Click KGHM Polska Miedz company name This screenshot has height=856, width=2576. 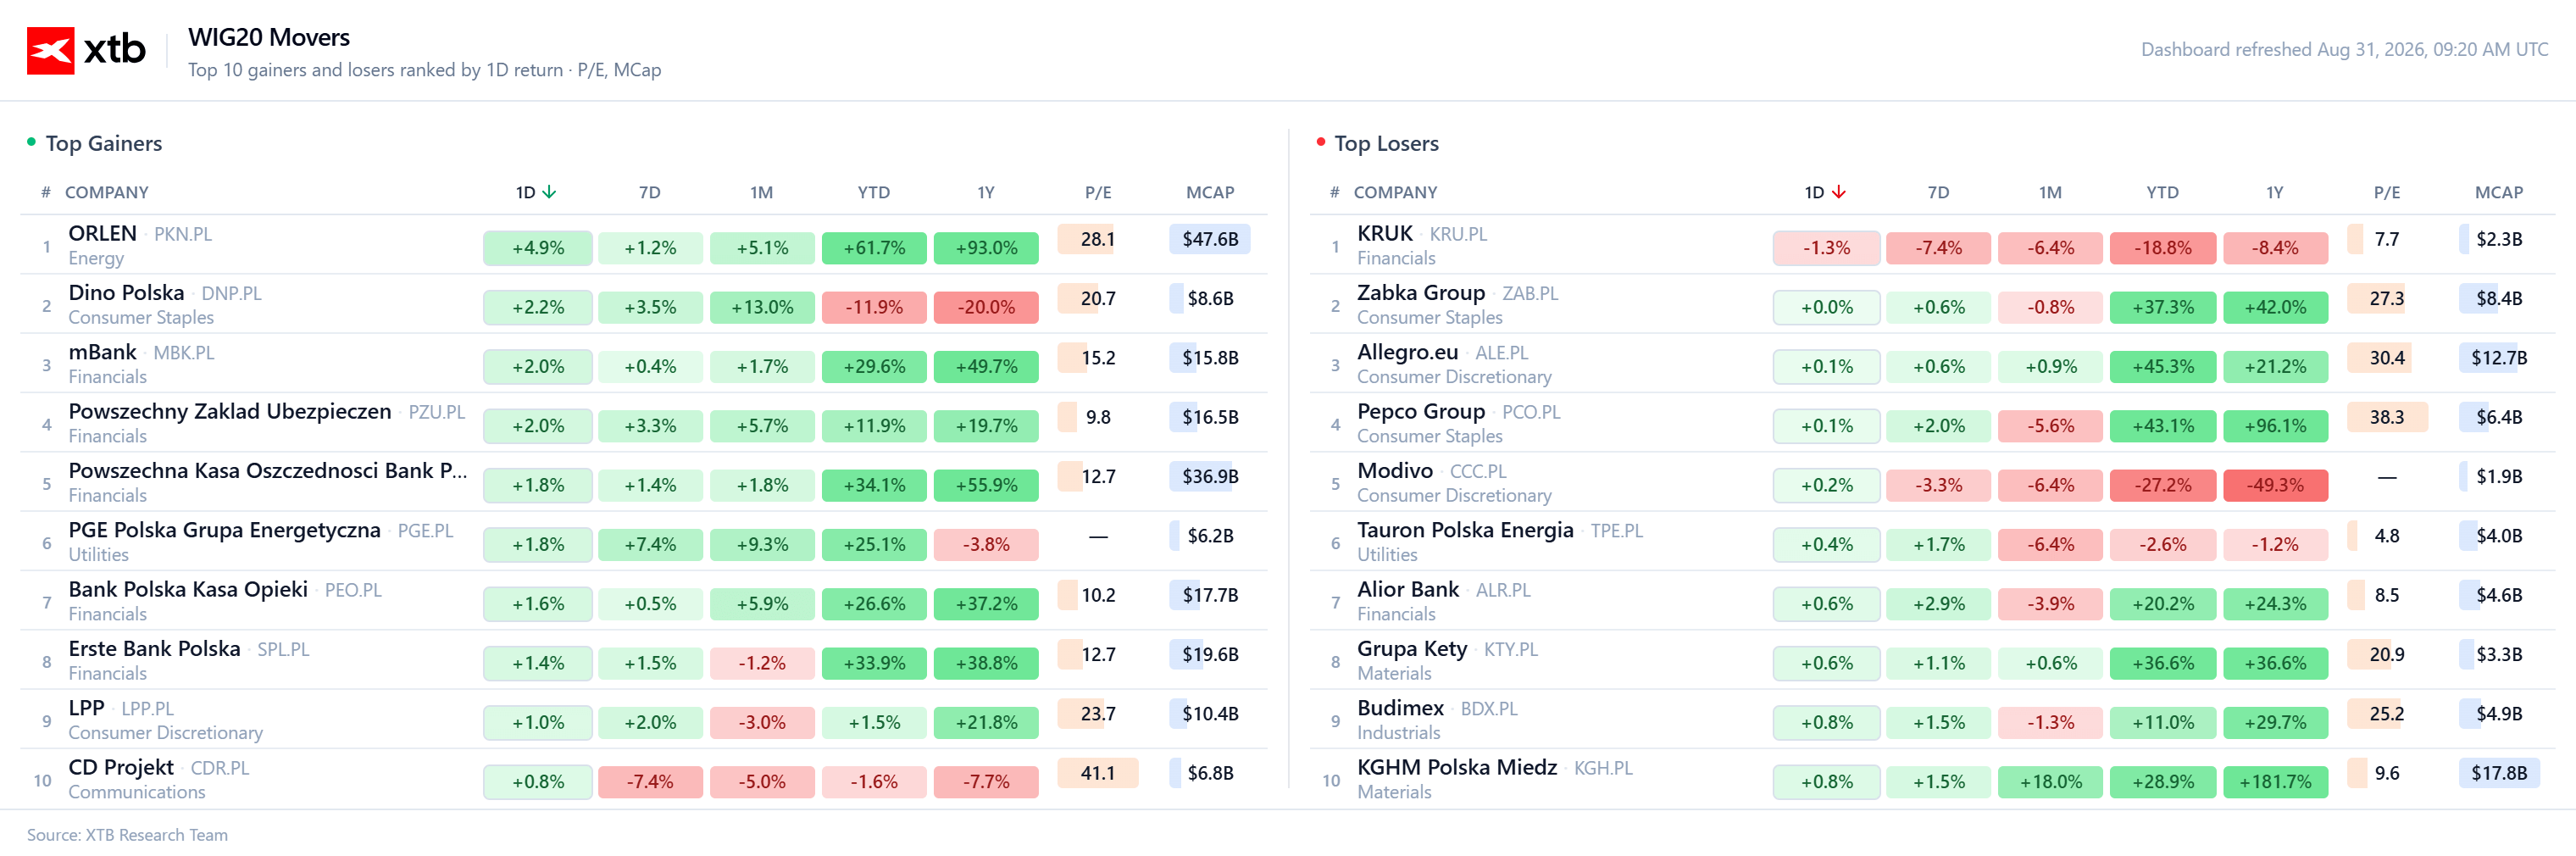pyautogui.click(x=1456, y=767)
